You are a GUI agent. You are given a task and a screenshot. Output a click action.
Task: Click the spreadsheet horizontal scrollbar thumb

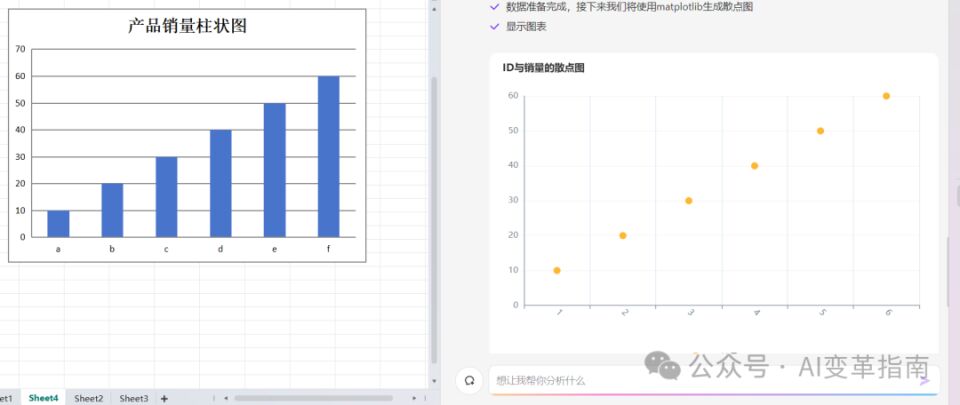(310, 398)
